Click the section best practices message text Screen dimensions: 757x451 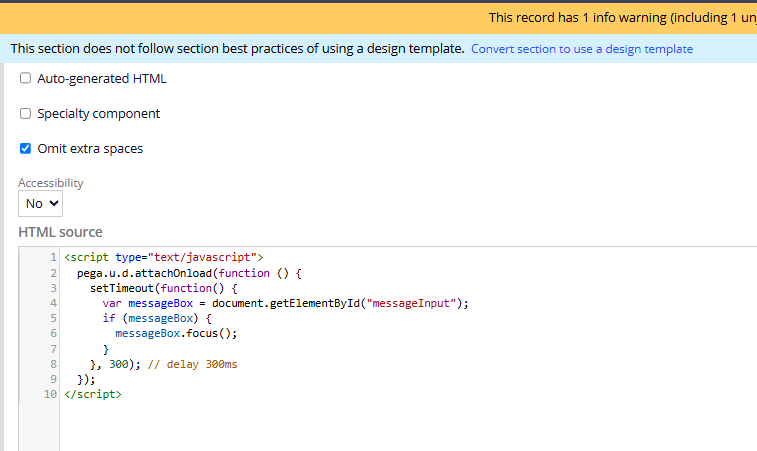click(237, 49)
